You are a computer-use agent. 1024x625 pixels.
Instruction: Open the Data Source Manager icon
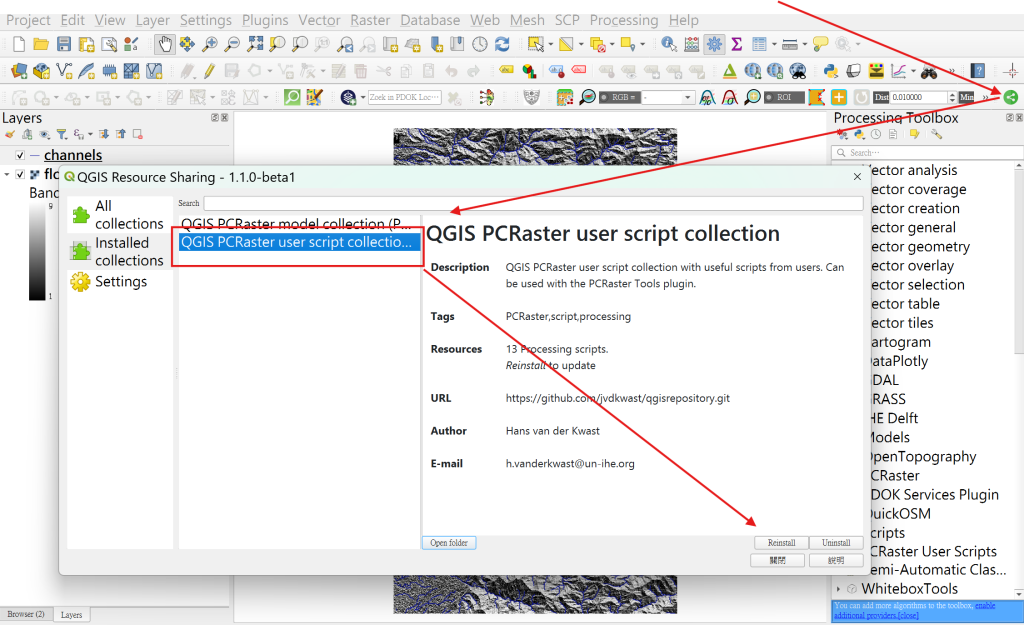pyautogui.click(x=19, y=71)
